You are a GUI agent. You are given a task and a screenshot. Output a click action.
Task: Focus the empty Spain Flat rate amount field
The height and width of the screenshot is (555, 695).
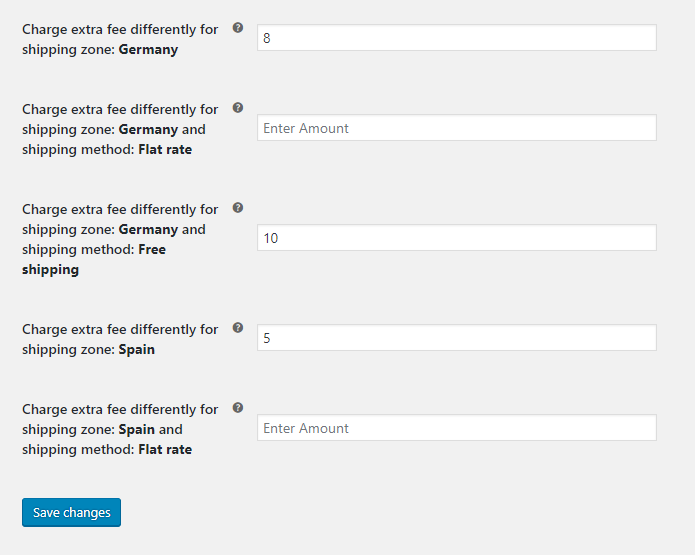coord(456,428)
